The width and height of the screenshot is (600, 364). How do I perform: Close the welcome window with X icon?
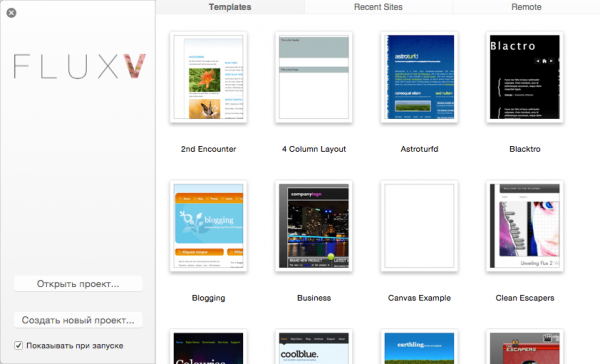point(11,13)
